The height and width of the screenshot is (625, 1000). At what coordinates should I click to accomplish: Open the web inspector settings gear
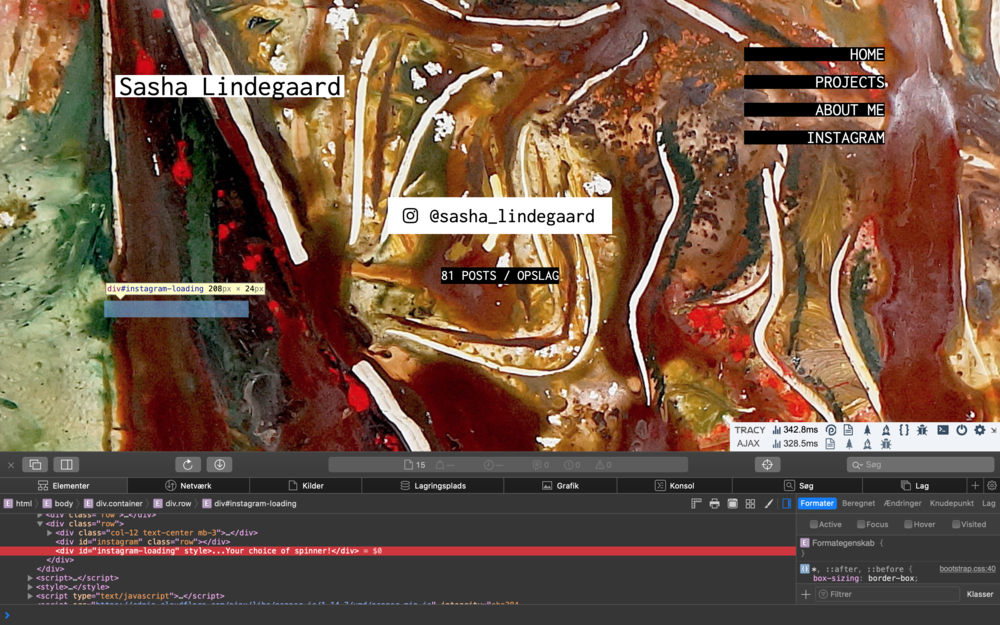click(x=991, y=485)
